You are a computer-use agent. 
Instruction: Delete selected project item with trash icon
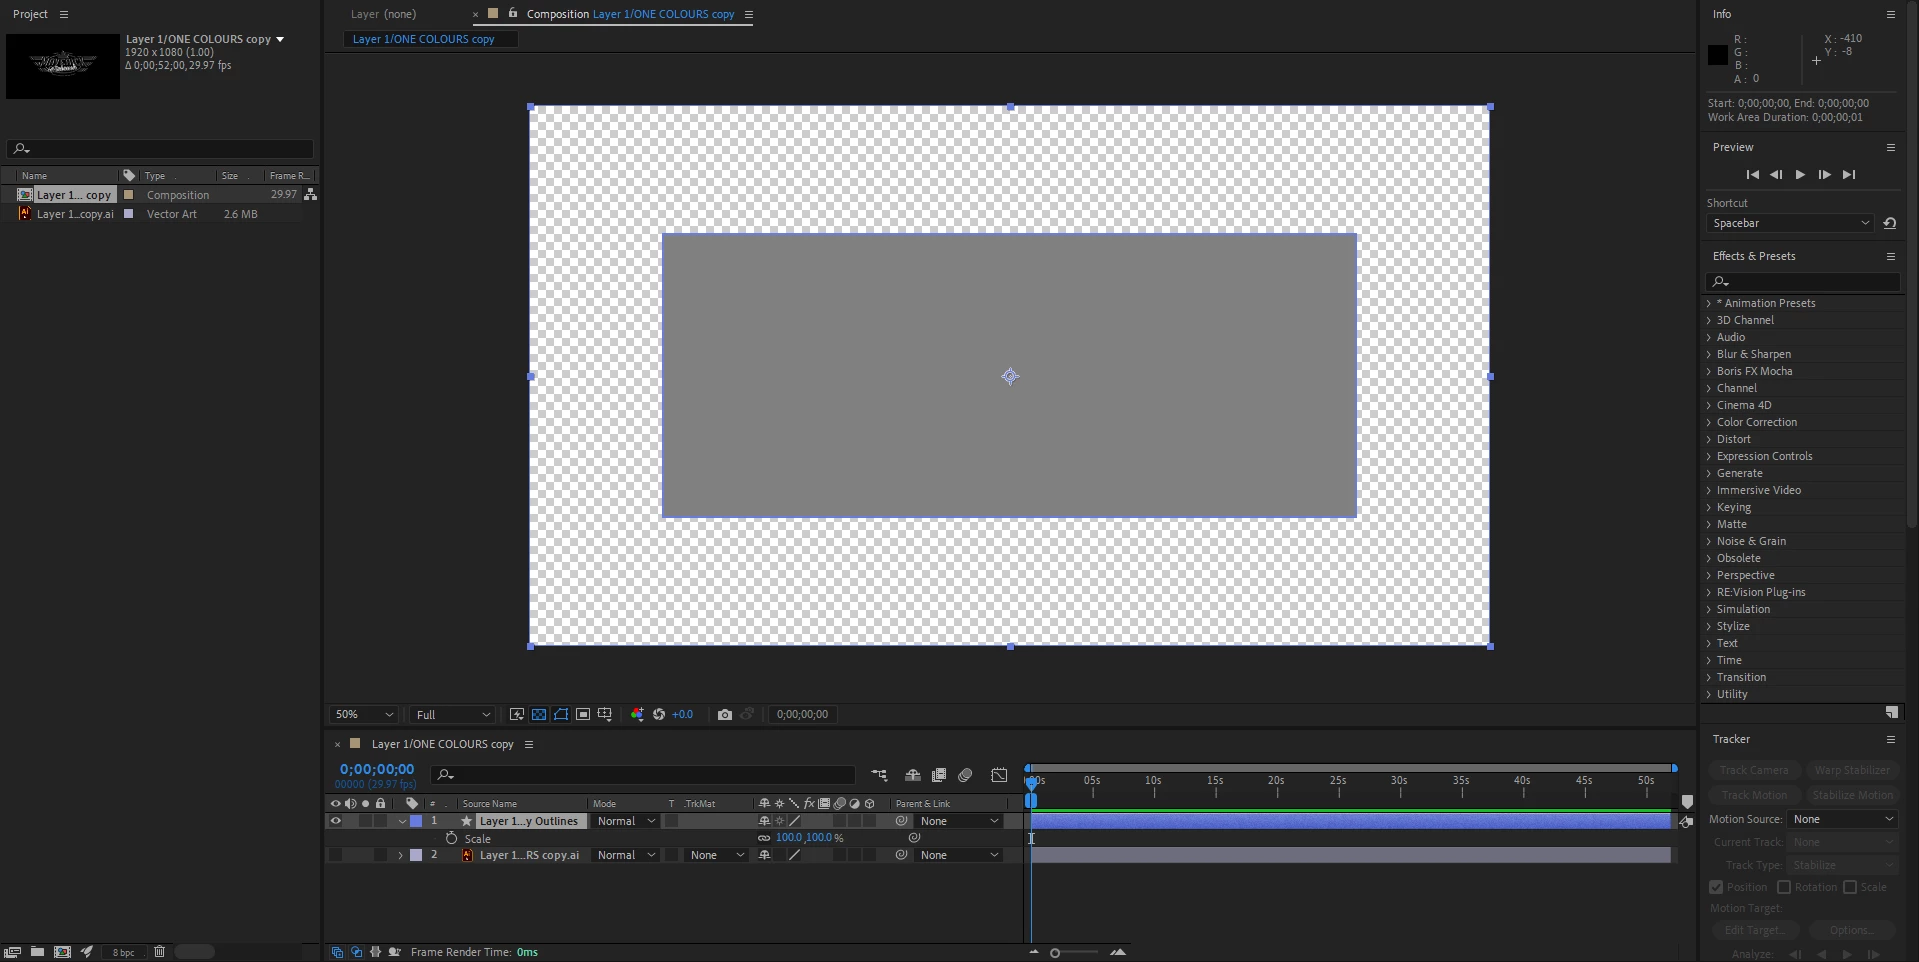point(159,952)
